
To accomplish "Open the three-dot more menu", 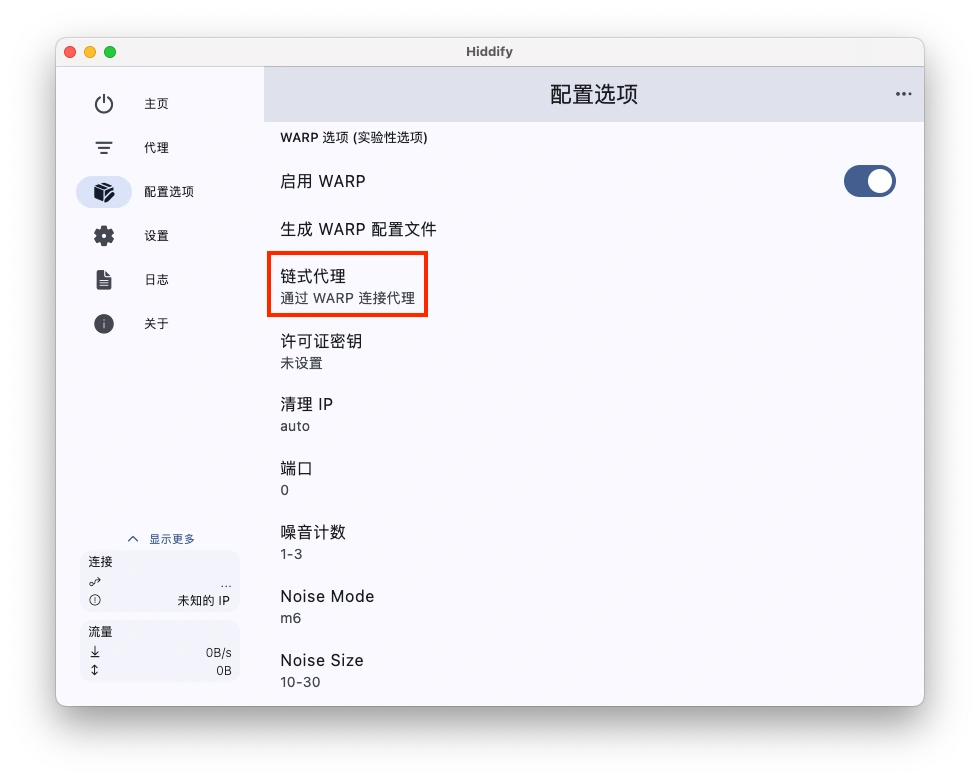I will (x=903, y=94).
